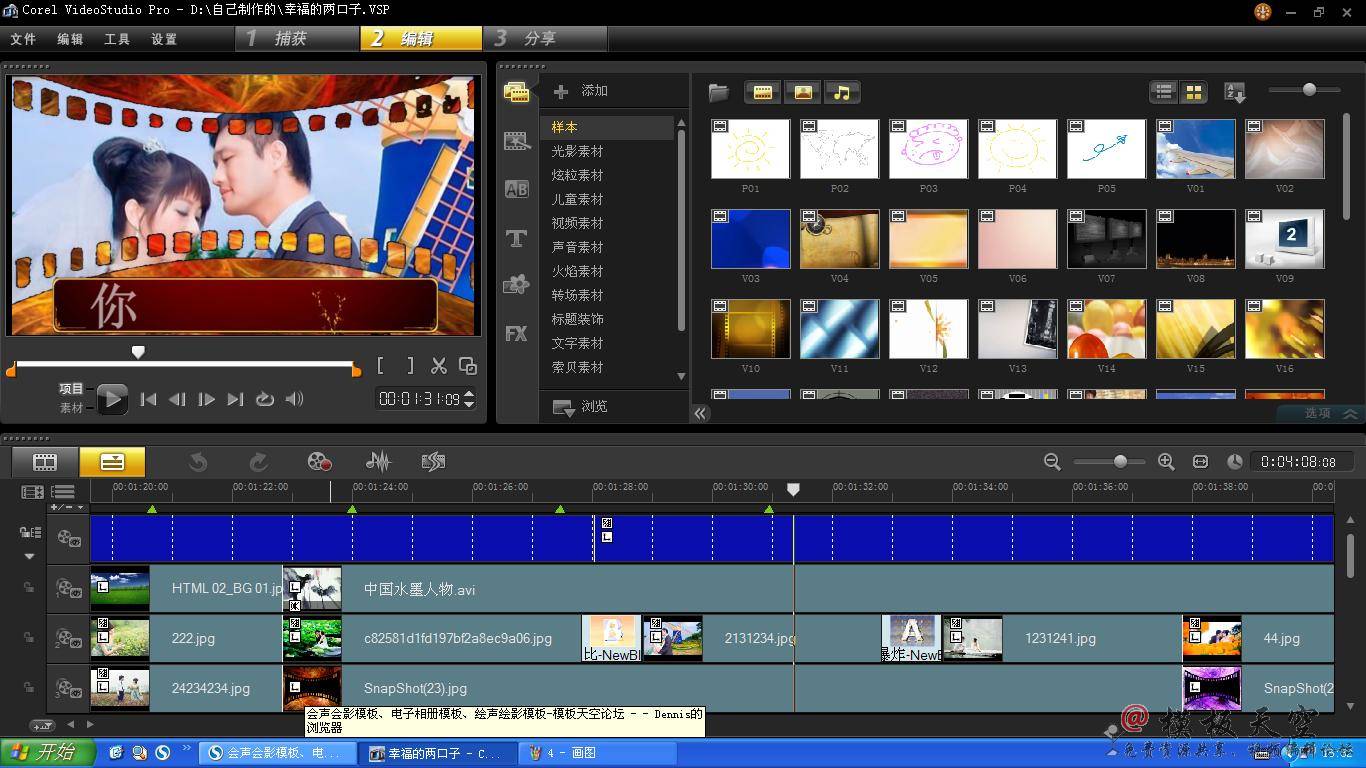Zoom in on the timeline
Image resolution: width=1366 pixels, height=768 pixels.
coord(1166,461)
